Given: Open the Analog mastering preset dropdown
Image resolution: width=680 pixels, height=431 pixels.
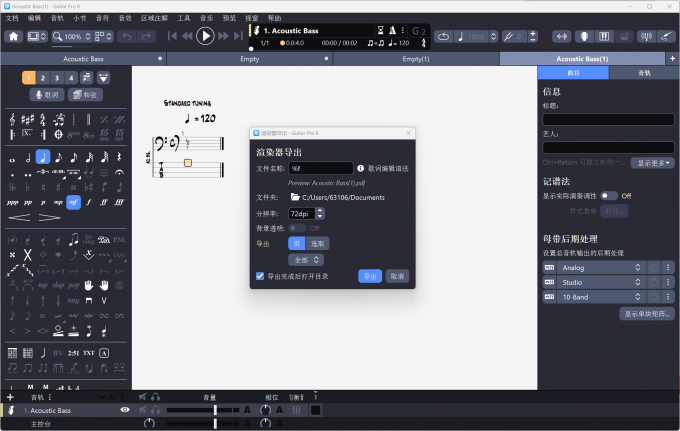Looking at the screenshot, I should [x=591, y=268].
